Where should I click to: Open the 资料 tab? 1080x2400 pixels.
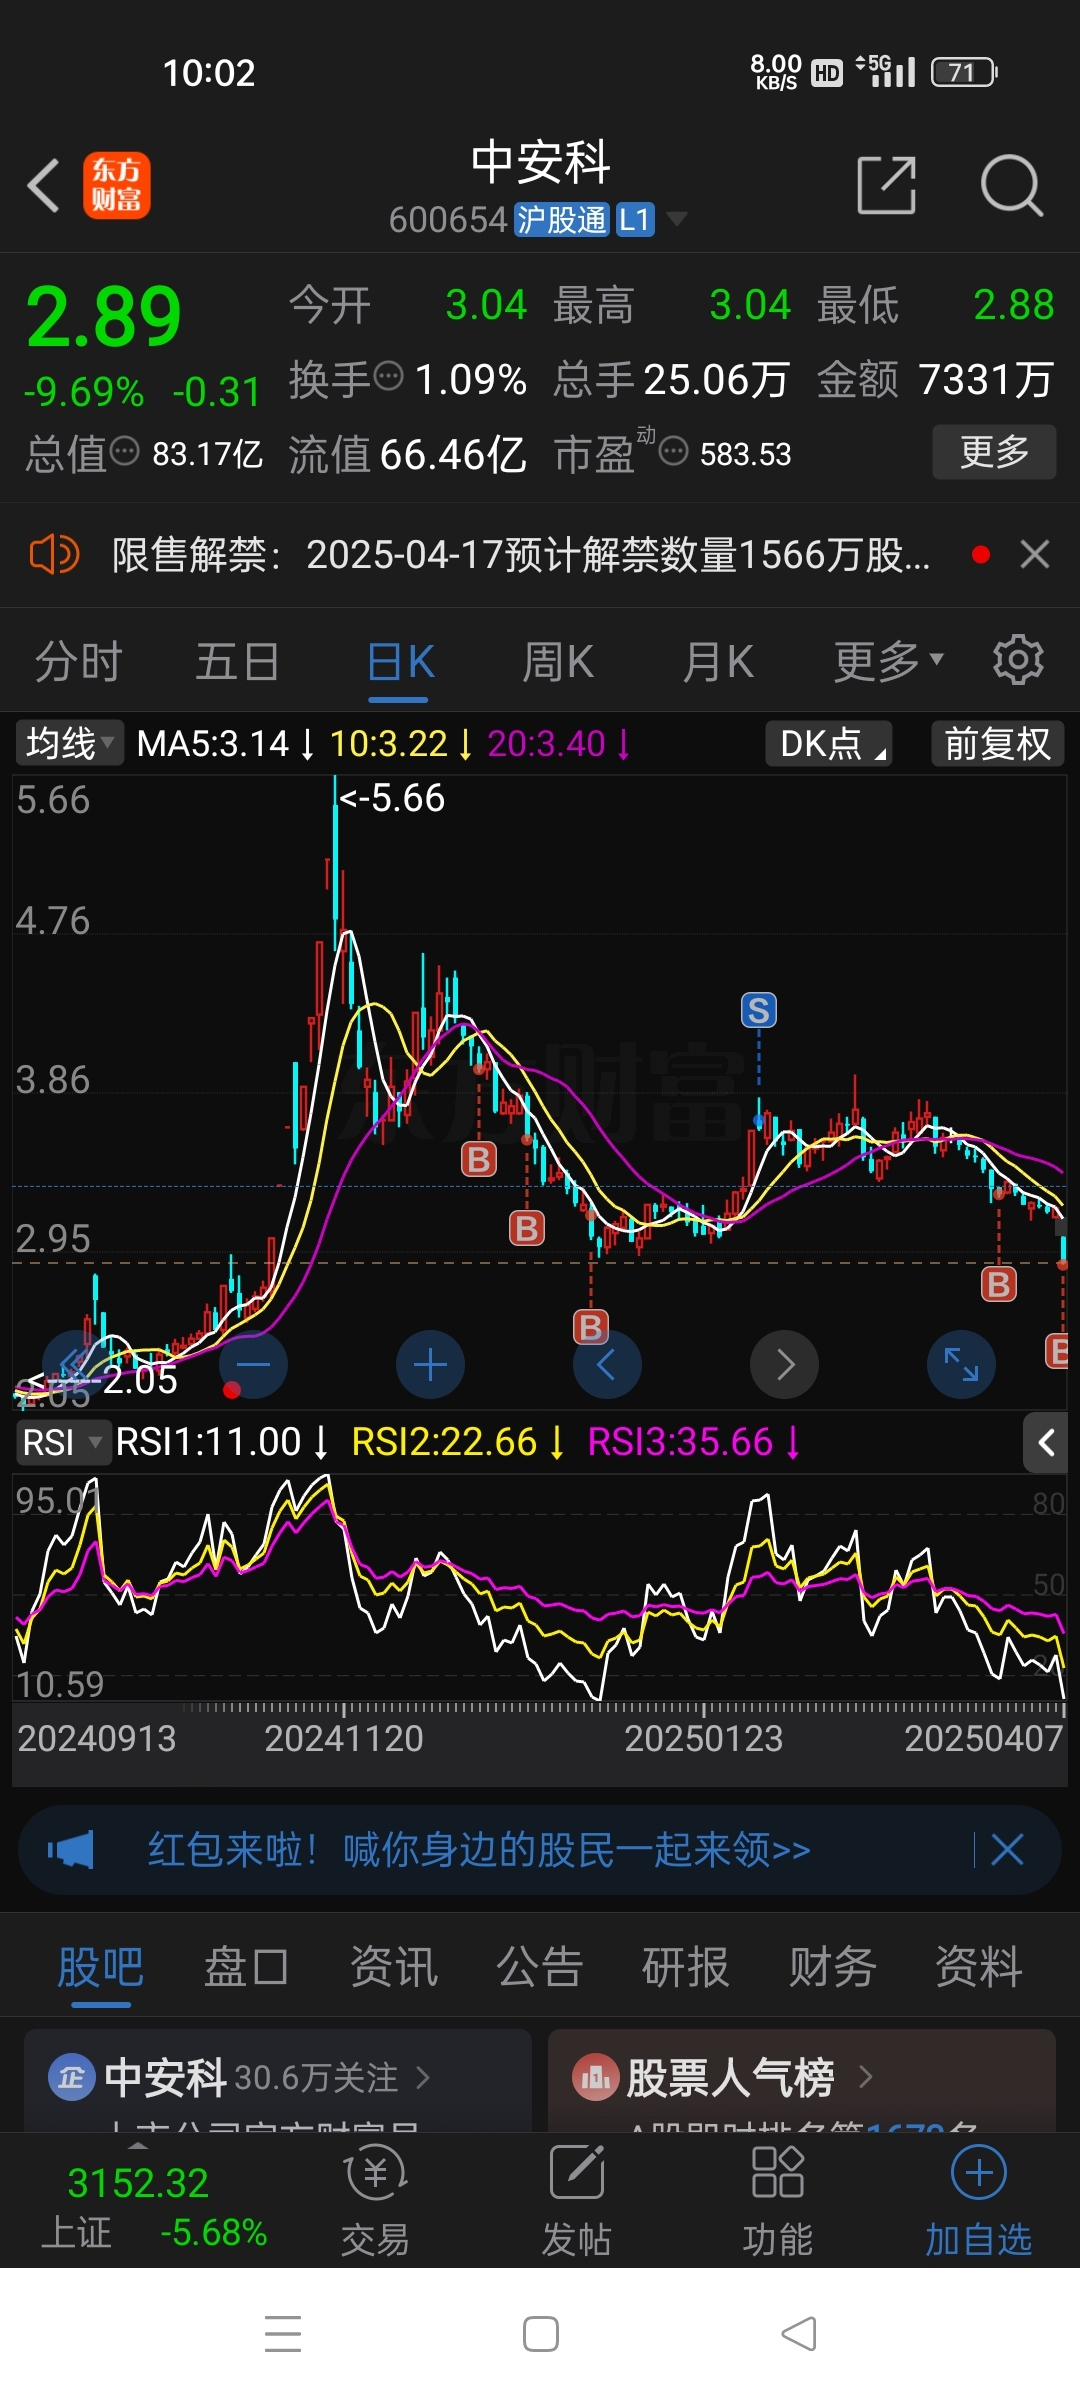click(x=978, y=1966)
